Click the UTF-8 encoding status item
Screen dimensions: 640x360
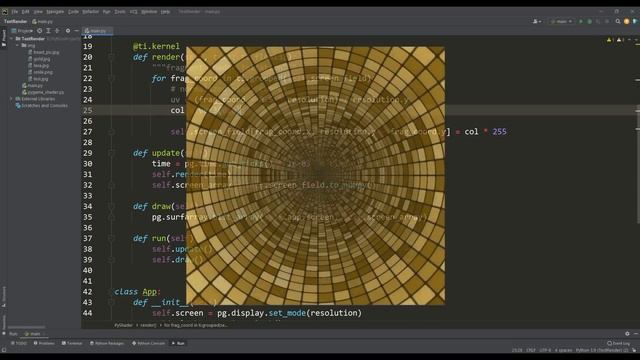point(545,350)
